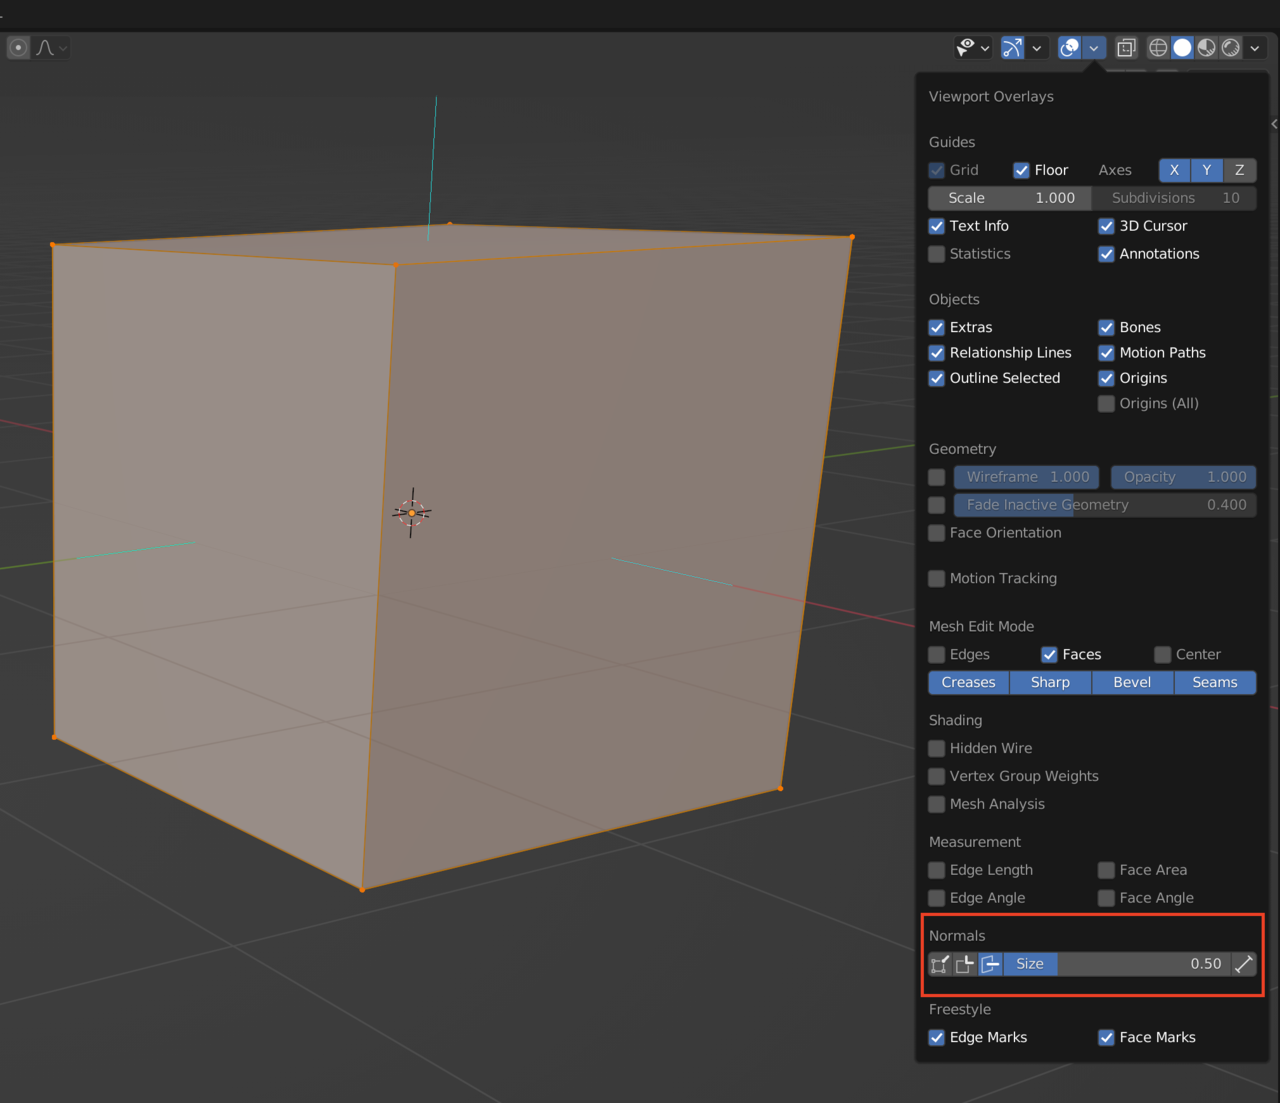Select Rendered viewport shading mode
Viewport: 1280px width, 1103px height.
[1230, 47]
